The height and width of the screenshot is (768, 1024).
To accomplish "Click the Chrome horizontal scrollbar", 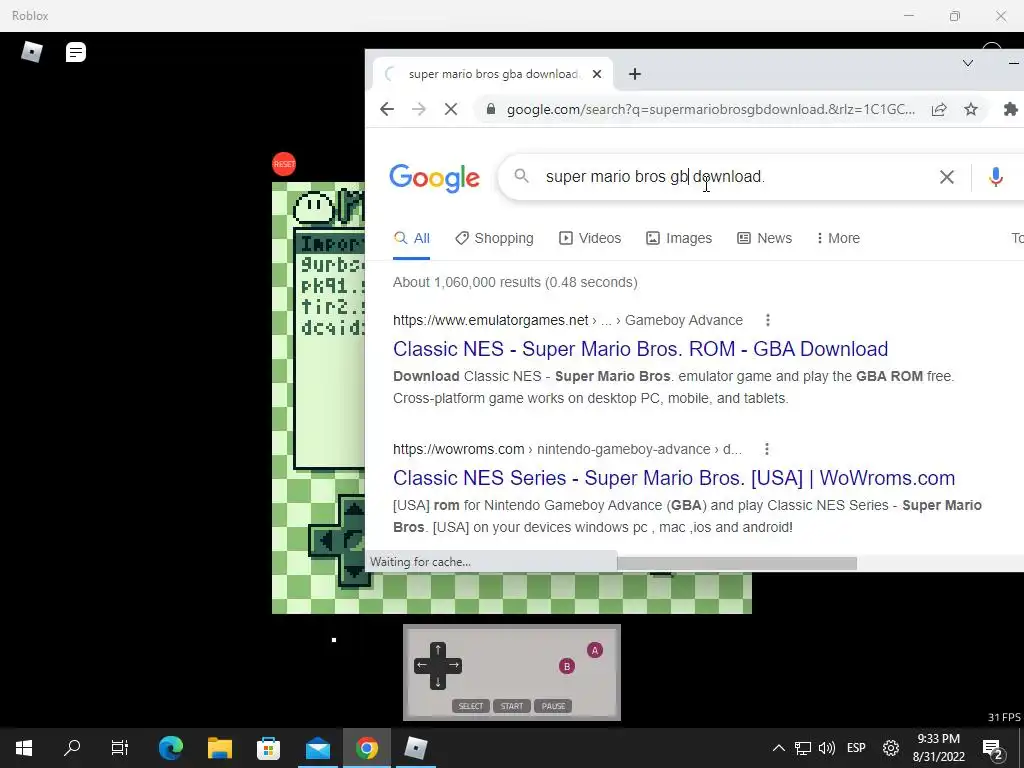I will 737,563.
